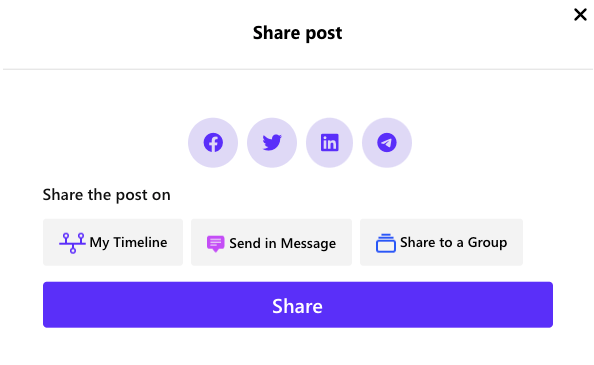This screenshot has height=365, width=594.
Task: Open Facebook sharing from the first round button
Action: (213, 143)
